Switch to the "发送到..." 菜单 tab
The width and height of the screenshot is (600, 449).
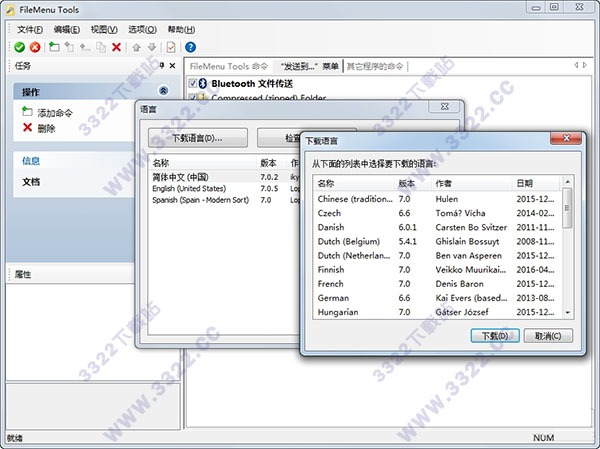[x=309, y=66]
